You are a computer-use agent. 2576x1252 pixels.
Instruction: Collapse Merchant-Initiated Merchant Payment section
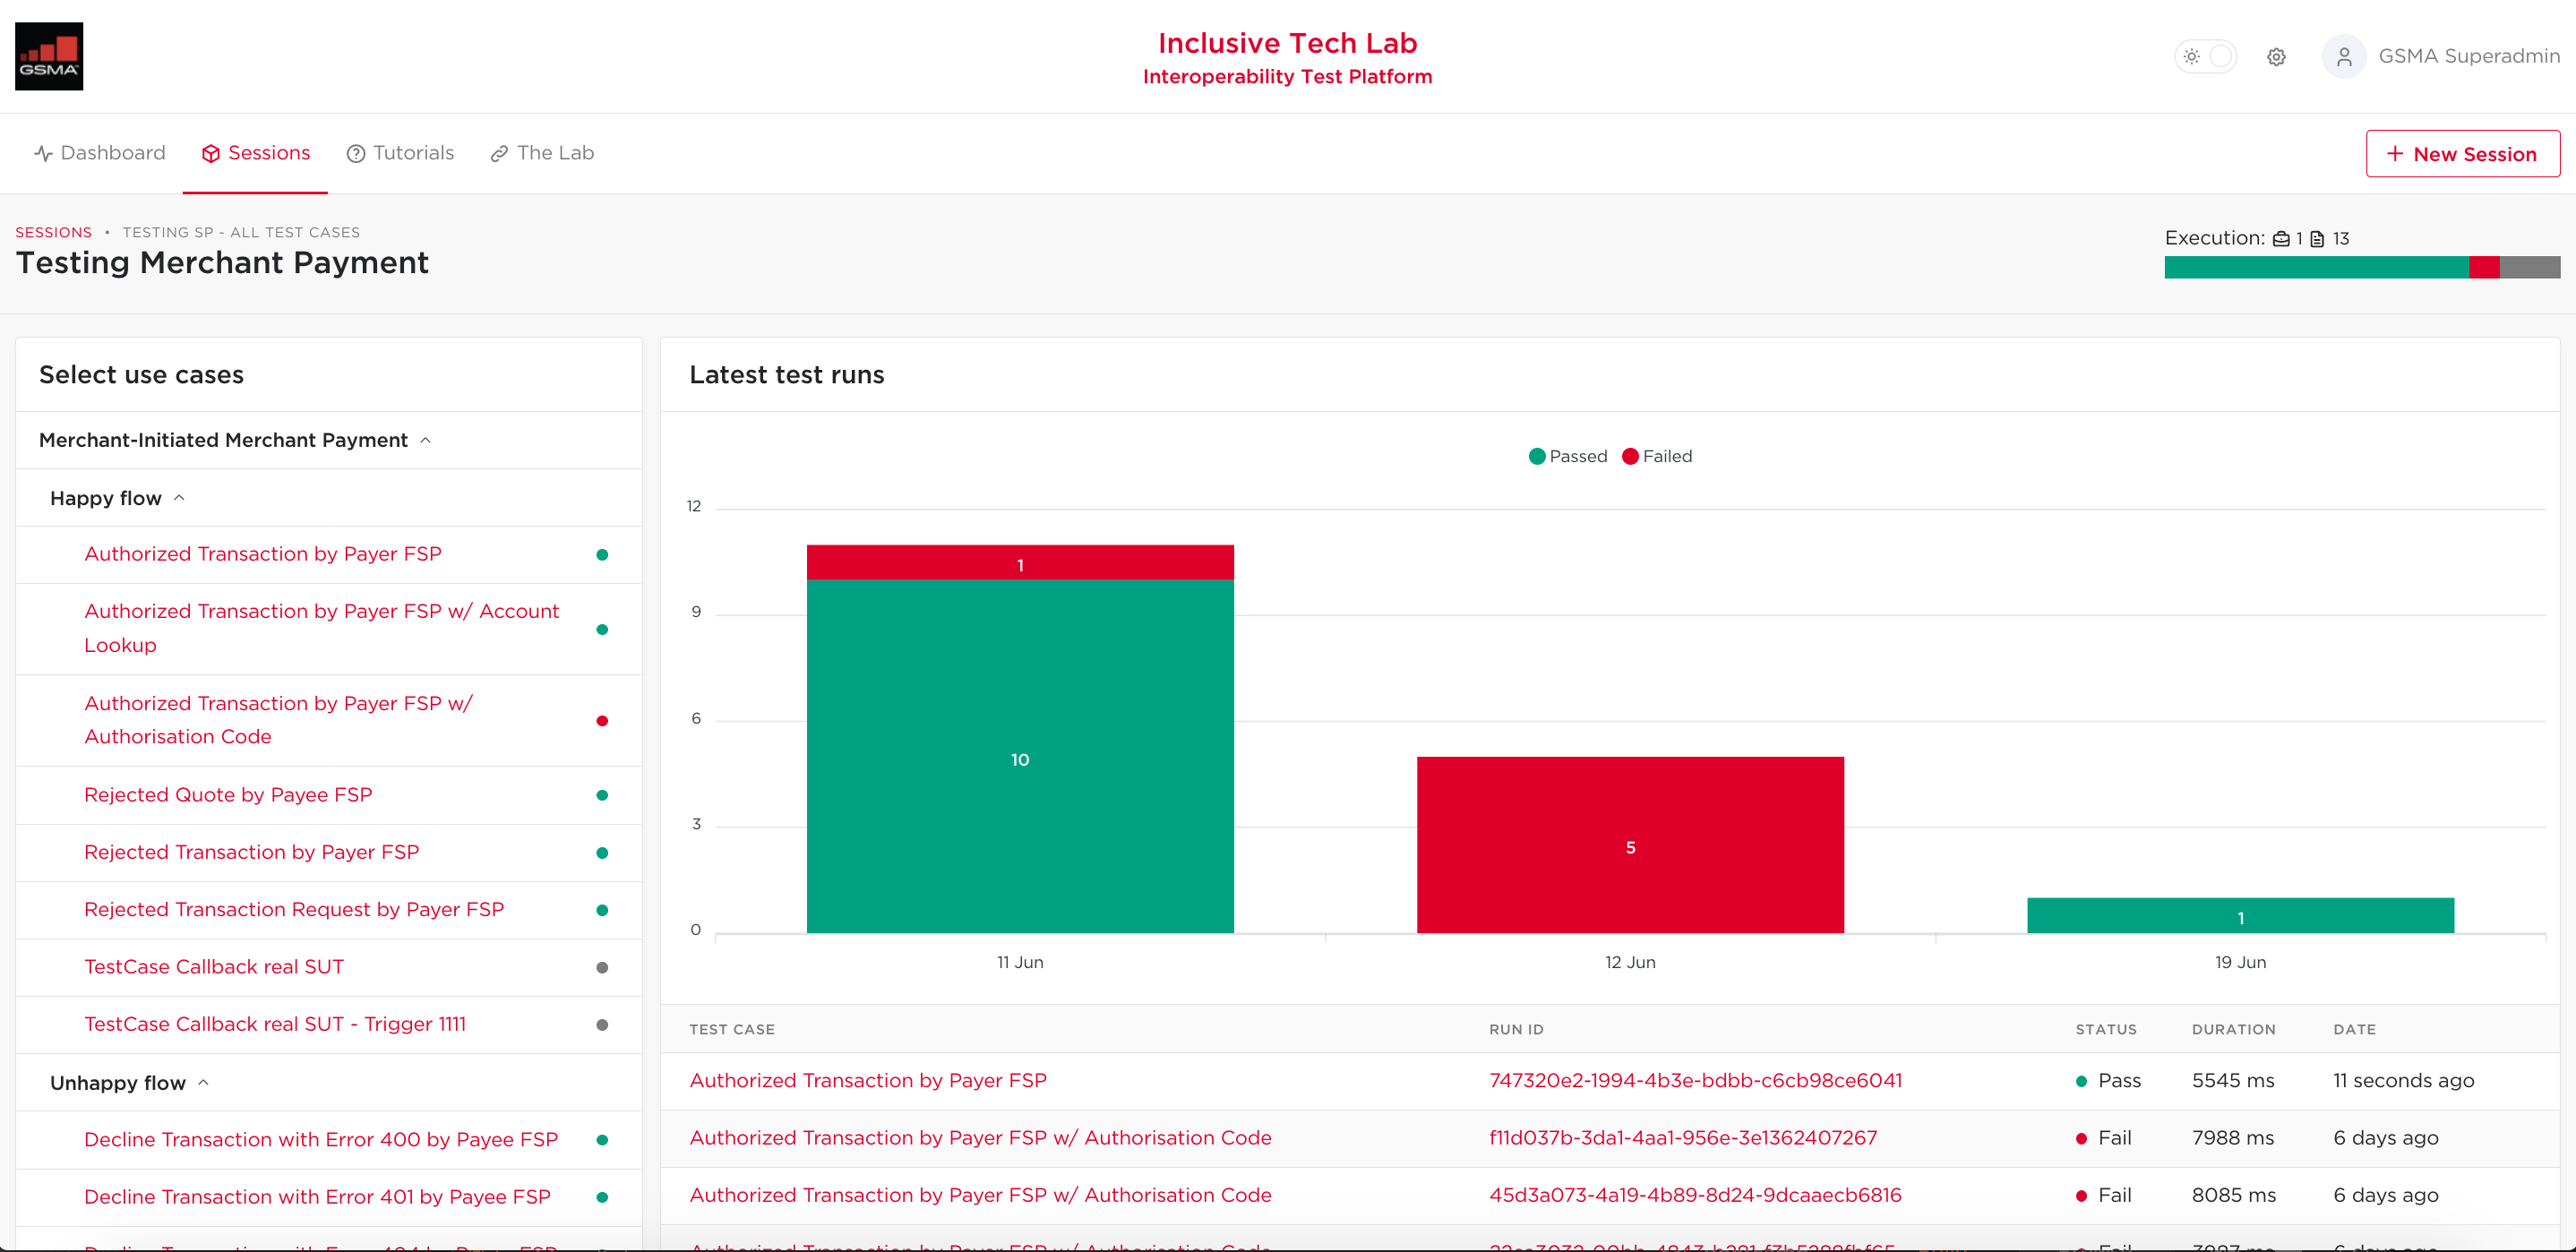coord(235,440)
